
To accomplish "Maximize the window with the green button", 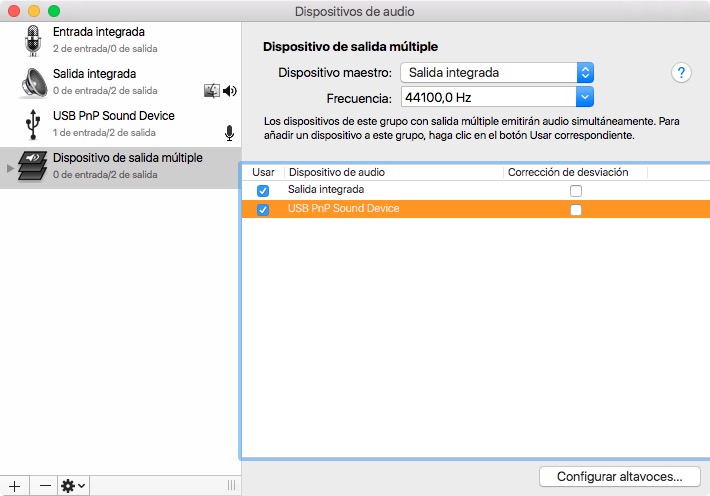I will click(54, 11).
